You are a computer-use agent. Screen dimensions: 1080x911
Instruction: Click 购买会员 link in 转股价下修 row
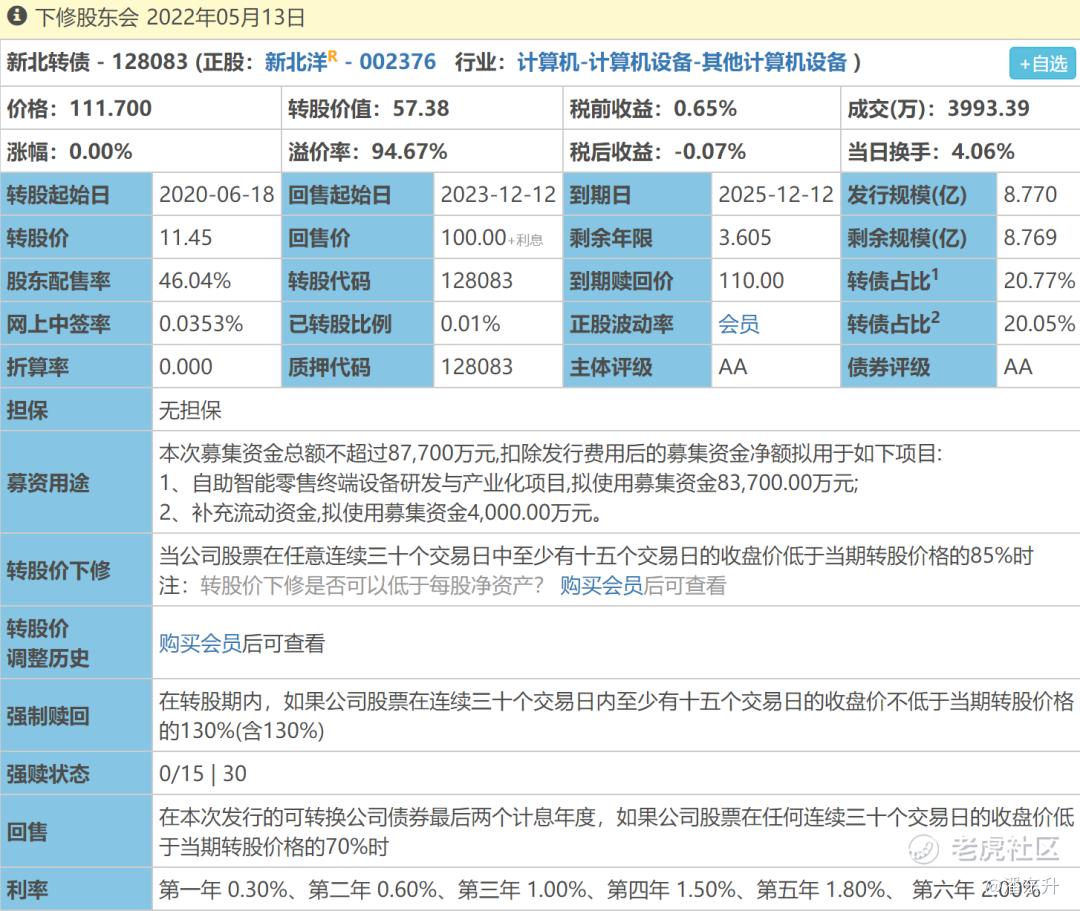pyautogui.click(x=601, y=586)
